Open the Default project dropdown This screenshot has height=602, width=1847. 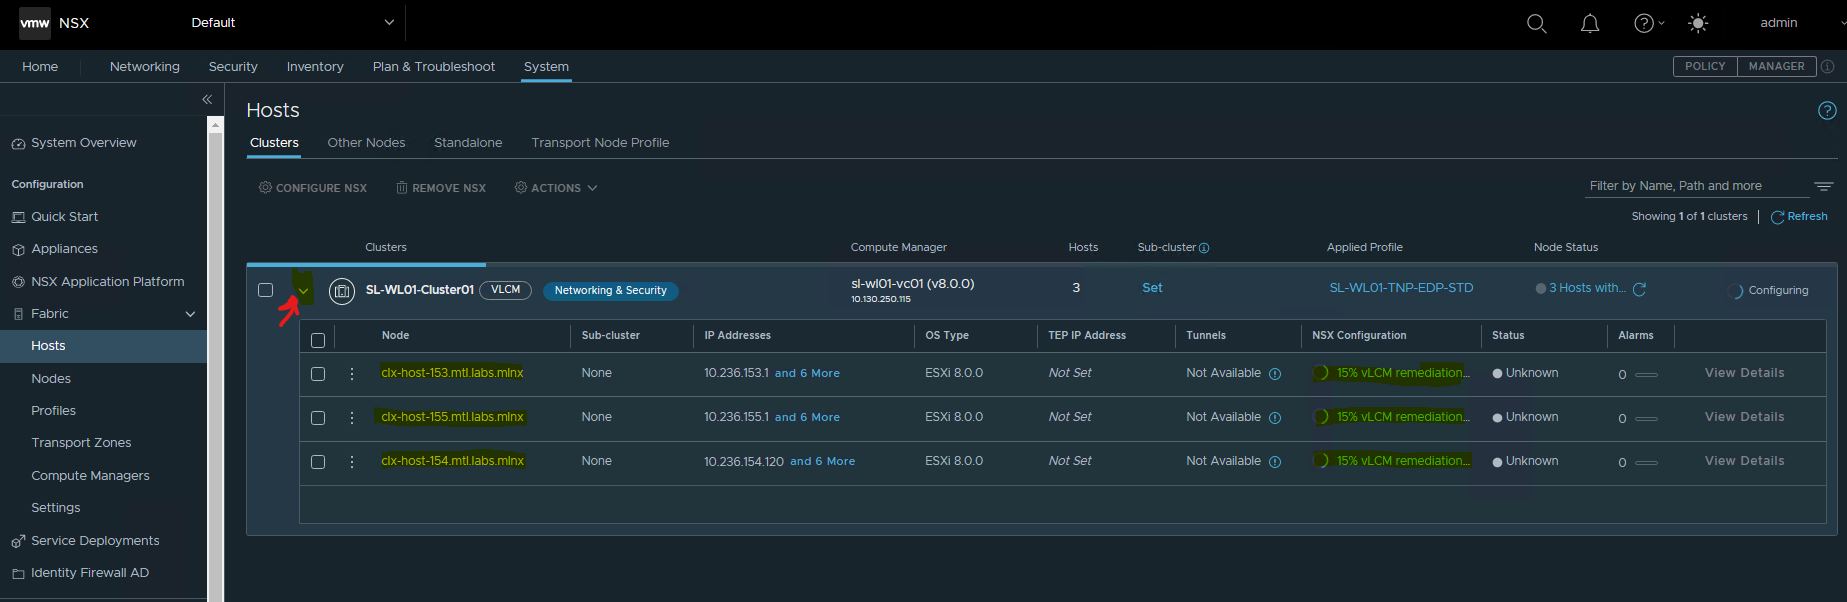(x=292, y=23)
